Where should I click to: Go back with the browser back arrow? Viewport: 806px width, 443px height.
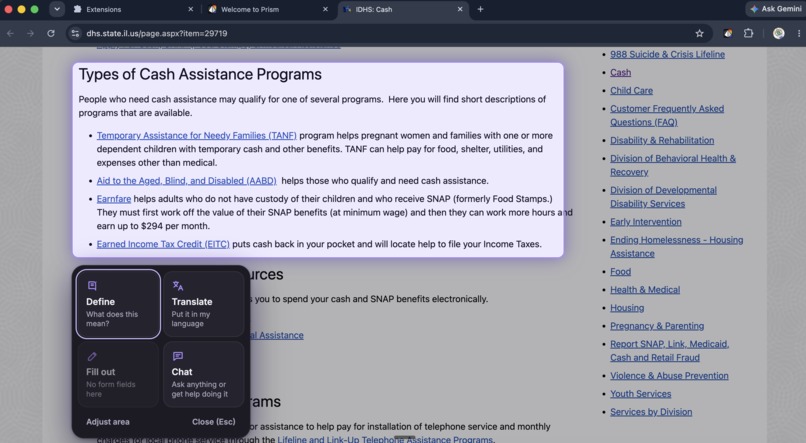tap(10, 33)
